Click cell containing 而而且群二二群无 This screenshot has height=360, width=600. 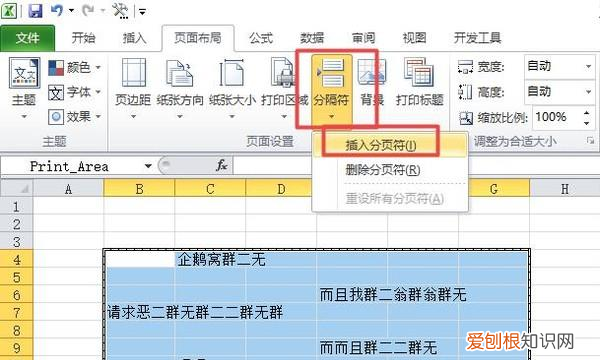pos(352,348)
